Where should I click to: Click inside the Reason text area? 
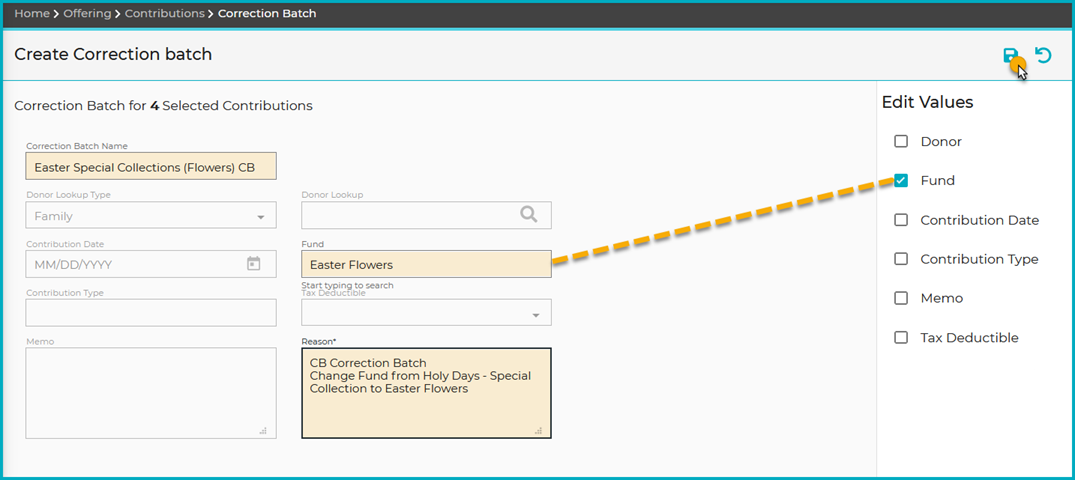(x=426, y=393)
